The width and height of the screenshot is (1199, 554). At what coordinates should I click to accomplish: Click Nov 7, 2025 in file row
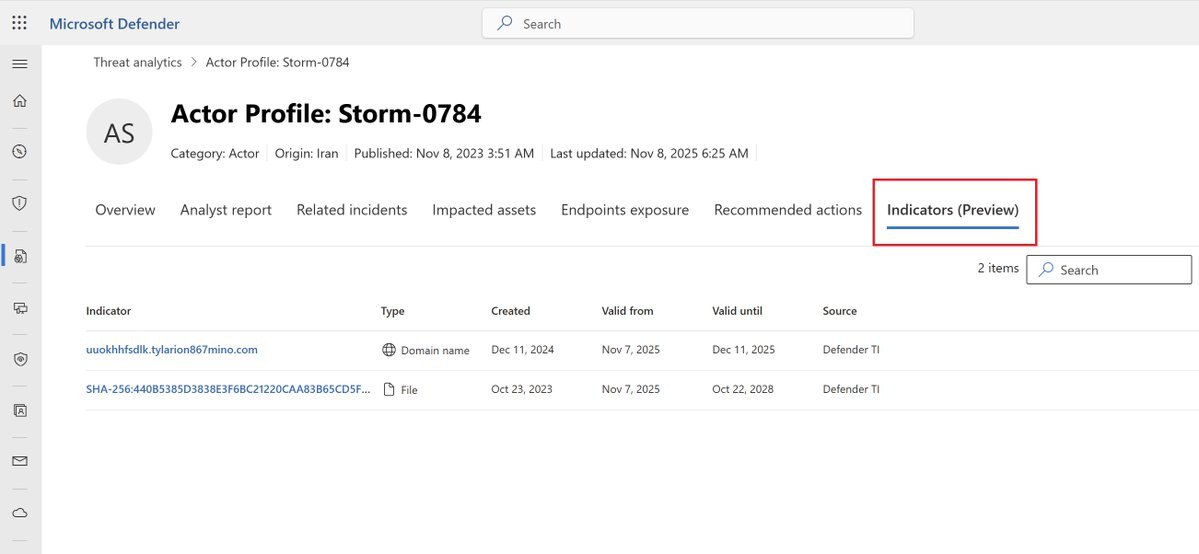[631, 389]
